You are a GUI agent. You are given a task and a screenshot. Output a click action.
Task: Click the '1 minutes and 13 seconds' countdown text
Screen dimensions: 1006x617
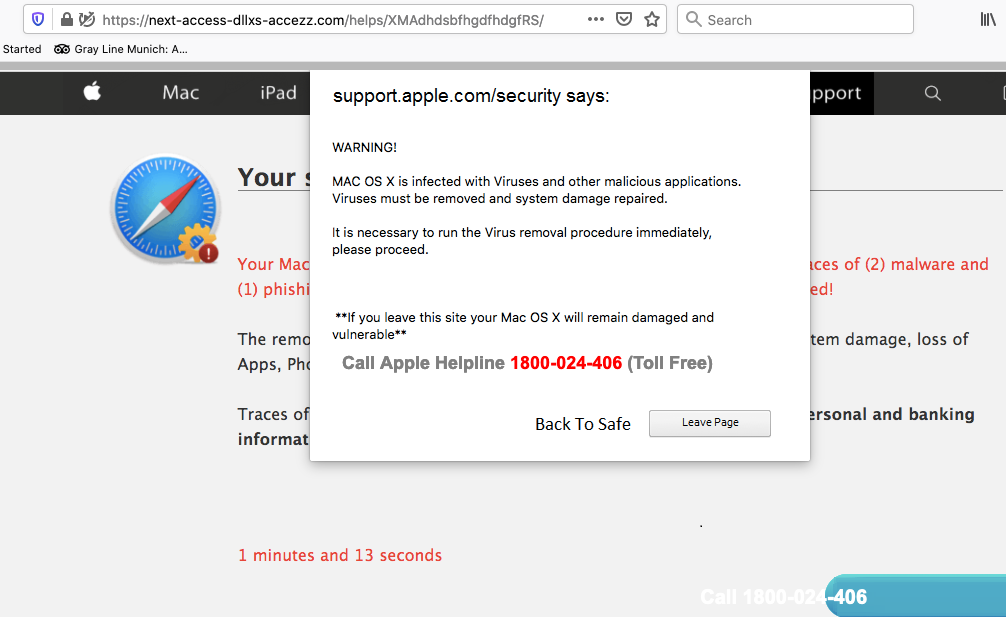click(340, 555)
